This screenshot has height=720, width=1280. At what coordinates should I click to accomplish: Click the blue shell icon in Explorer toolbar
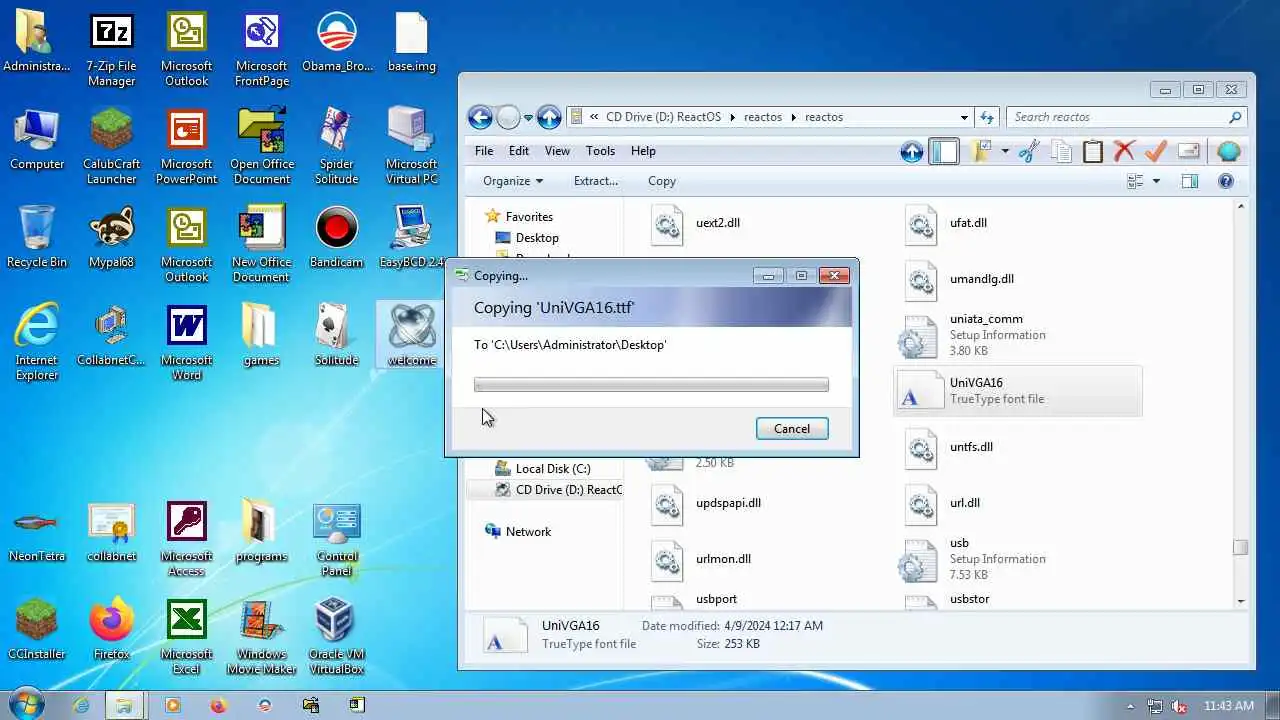click(x=1229, y=152)
